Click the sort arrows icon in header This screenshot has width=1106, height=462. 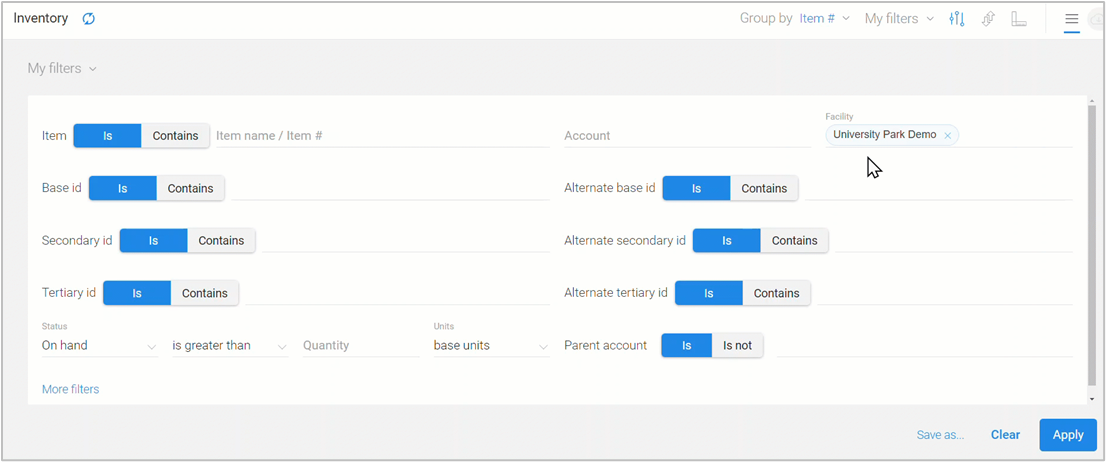click(x=988, y=19)
